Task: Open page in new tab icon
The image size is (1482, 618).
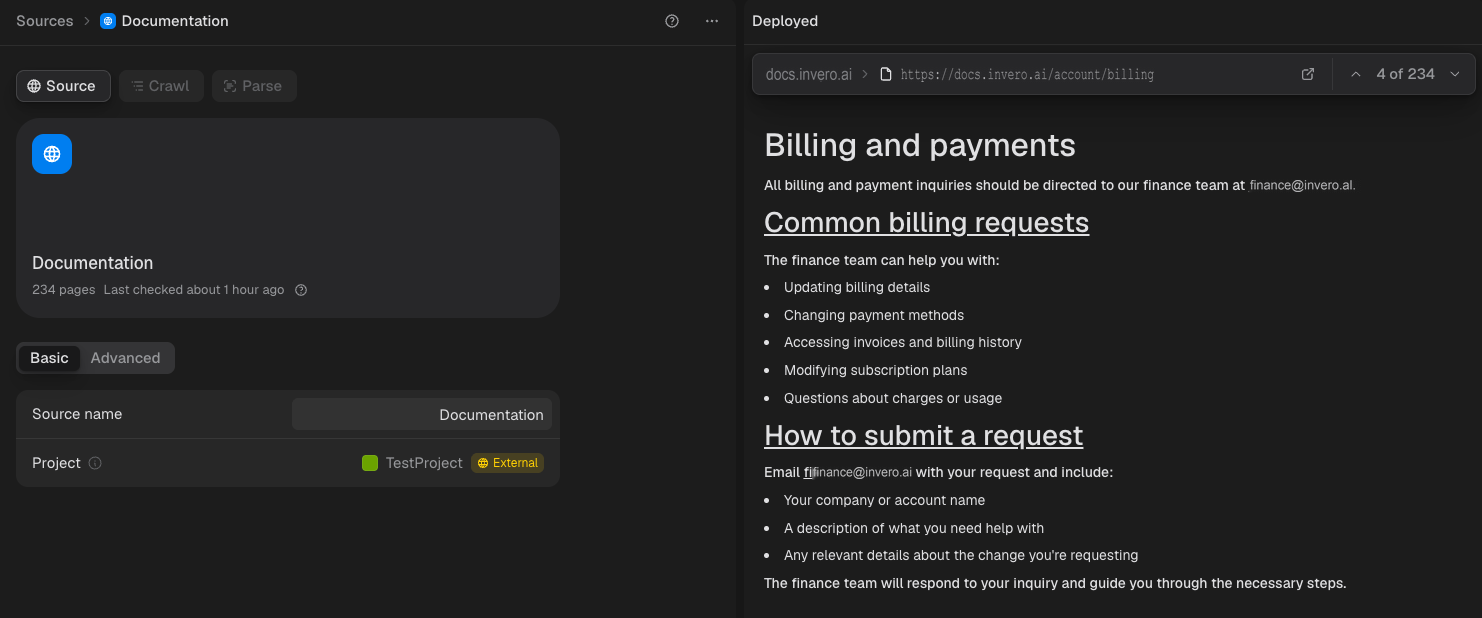Action: click(1308, 74)
